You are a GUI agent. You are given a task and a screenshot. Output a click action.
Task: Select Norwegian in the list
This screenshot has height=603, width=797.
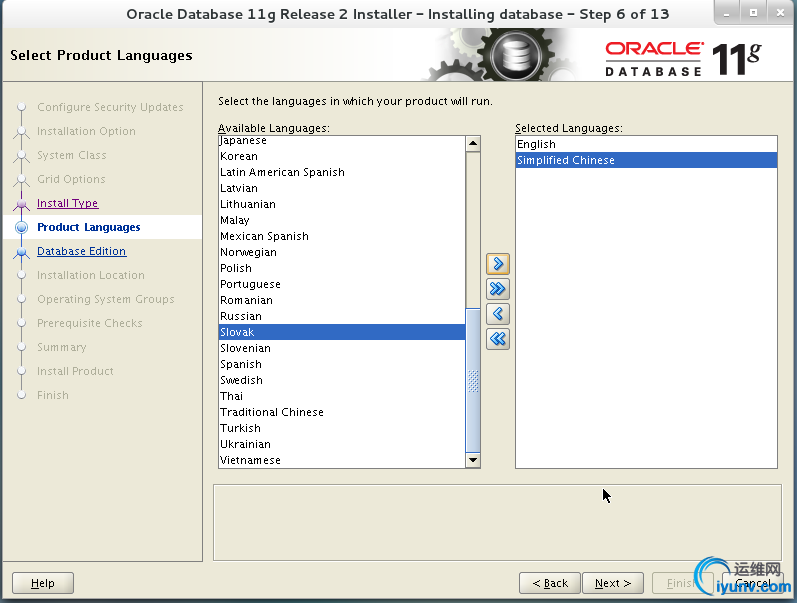(x=342, y=252)
